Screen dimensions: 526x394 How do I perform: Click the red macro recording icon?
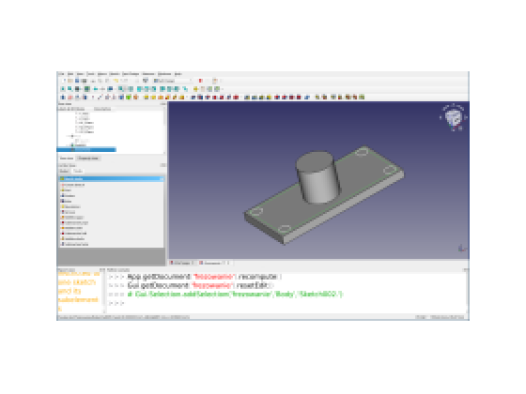coord(200,81)
